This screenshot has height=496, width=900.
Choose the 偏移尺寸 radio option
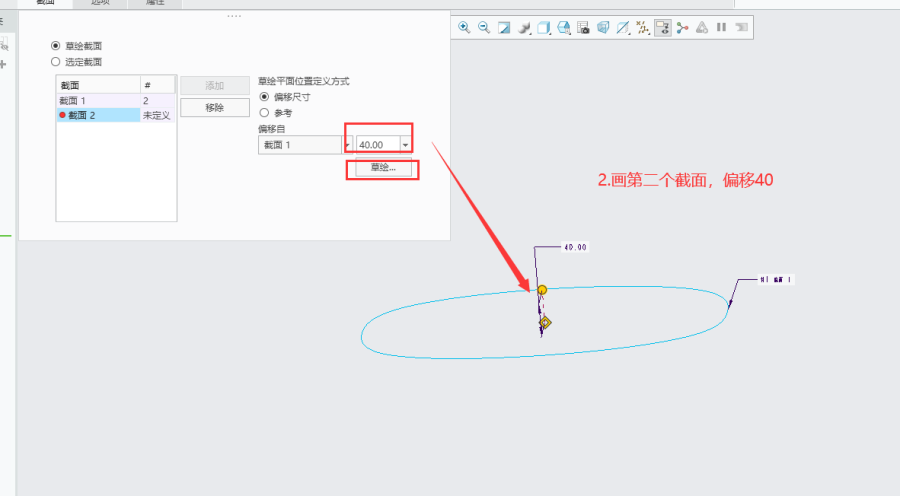coord(264,97)
